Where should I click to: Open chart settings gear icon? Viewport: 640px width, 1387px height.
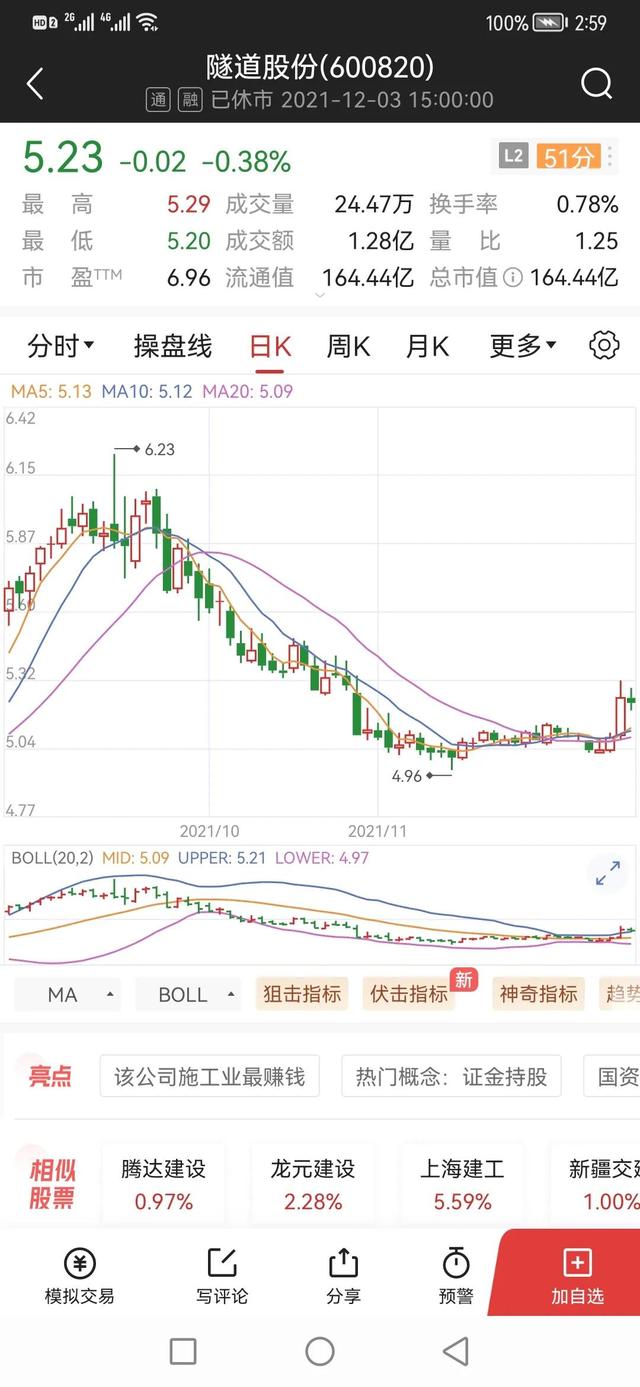click(x=604, y=346)
